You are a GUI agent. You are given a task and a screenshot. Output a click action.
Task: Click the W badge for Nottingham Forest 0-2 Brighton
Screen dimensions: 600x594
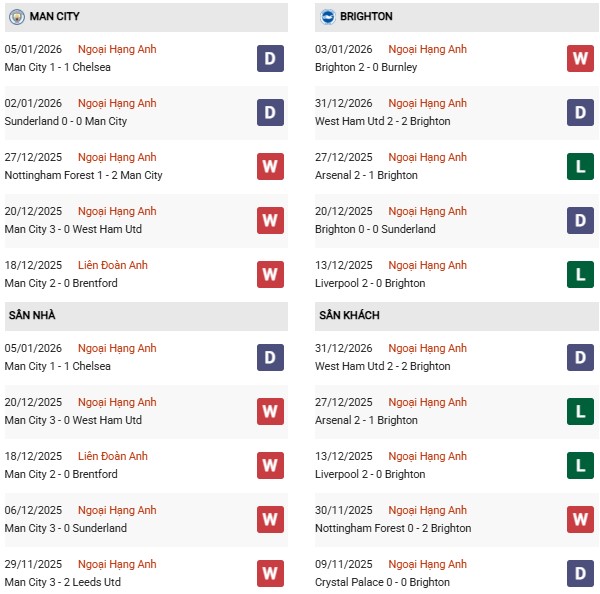pyautogui.click(x=581, y=519)
